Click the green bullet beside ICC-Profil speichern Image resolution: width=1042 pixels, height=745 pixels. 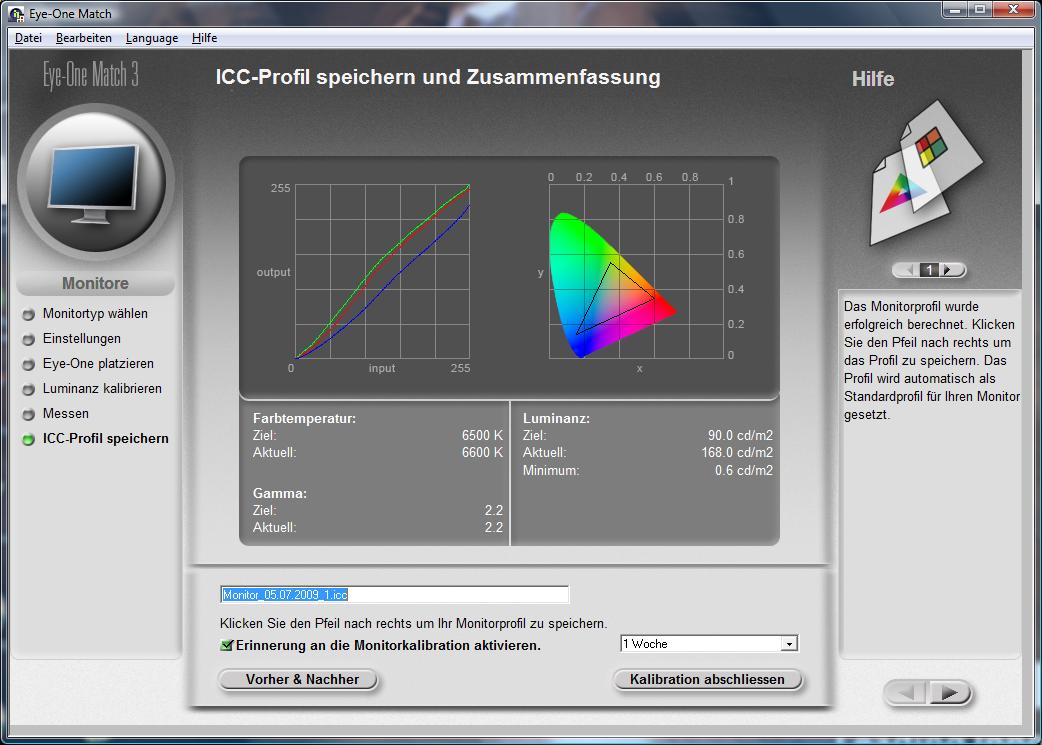(x=29, y=439)
